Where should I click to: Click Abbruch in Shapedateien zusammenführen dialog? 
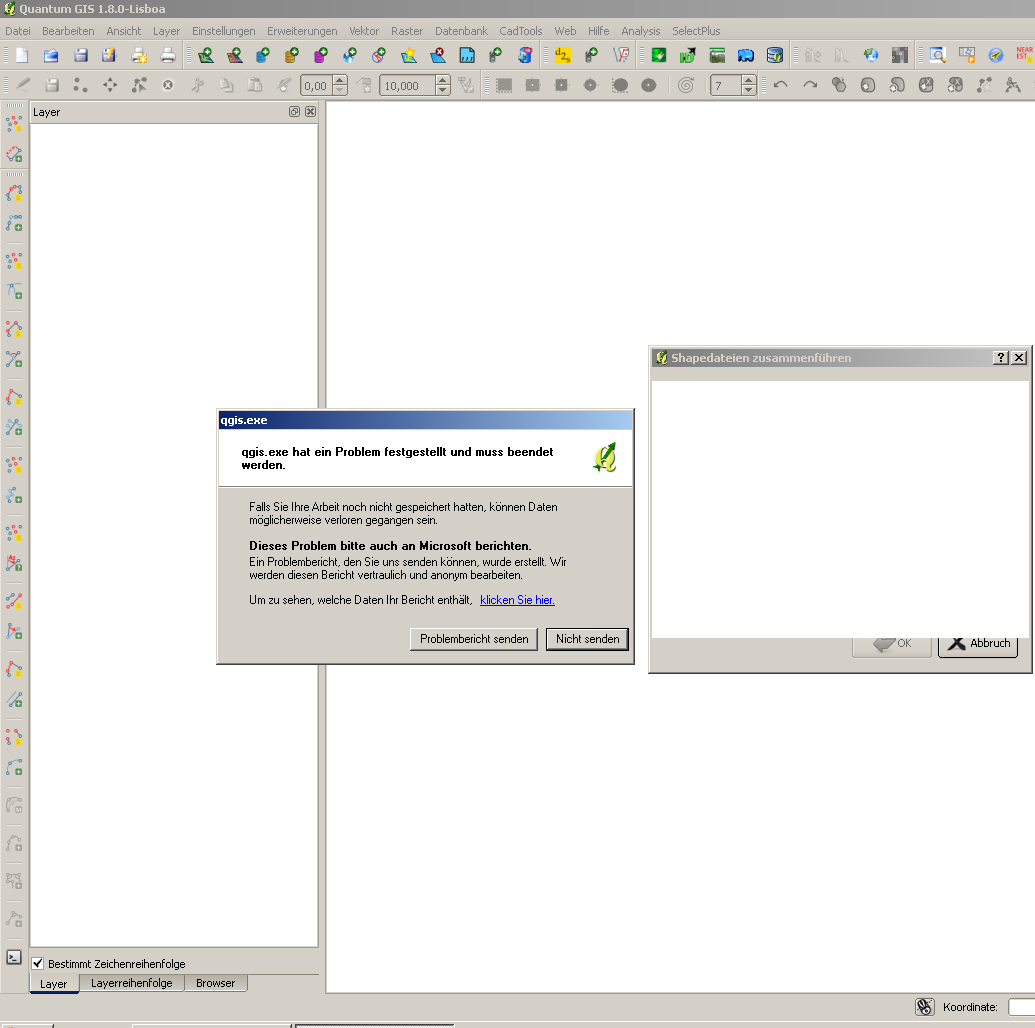click(978, 644)
